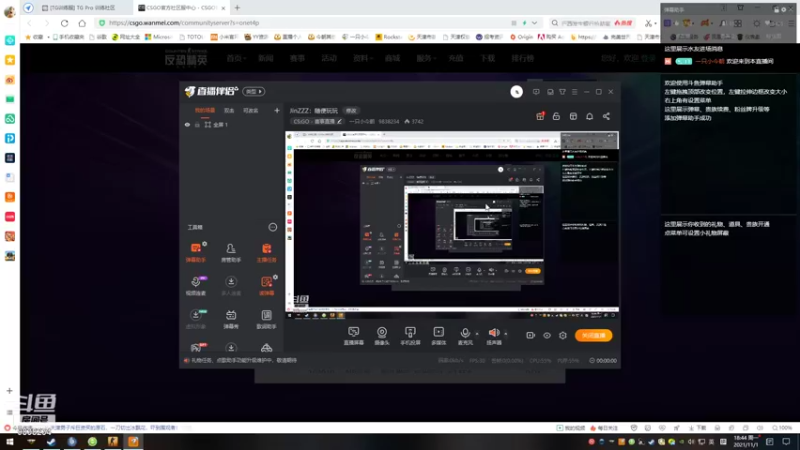Screen dimensions: 800x450
Task: Open 新闻 in CSGO site navigation
Action: click(266, 58)
